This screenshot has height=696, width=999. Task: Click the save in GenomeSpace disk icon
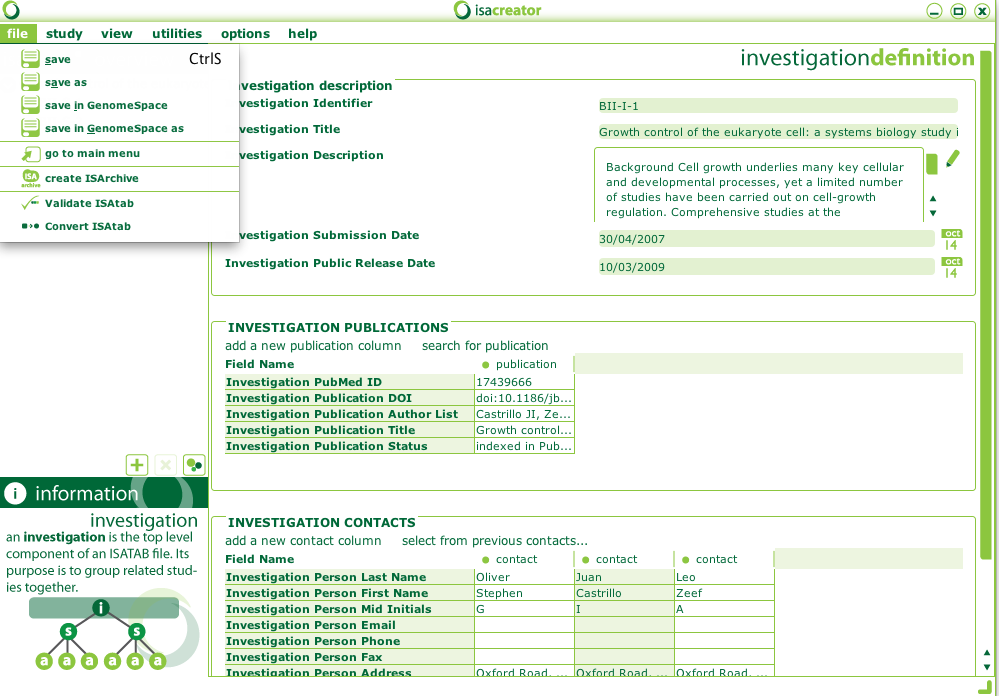(x=31, y=105)
